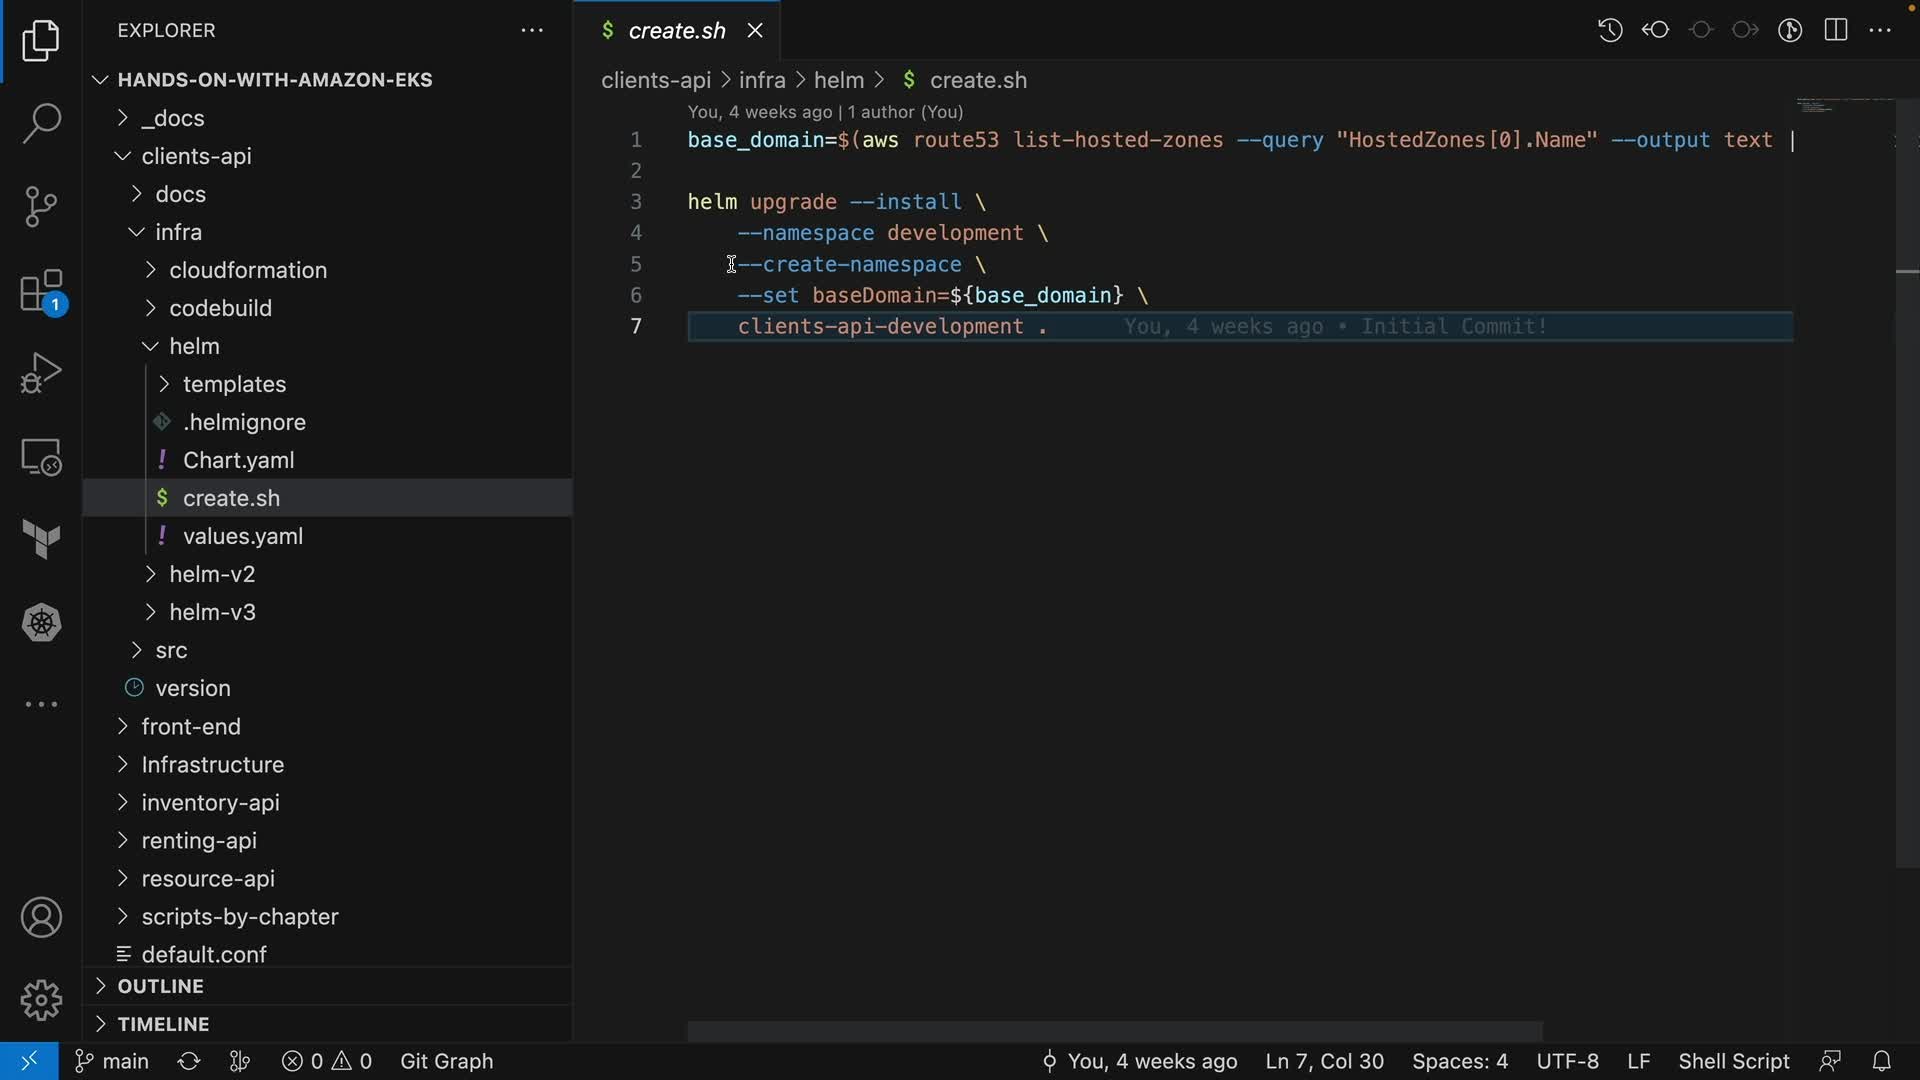
Task: Open the Manage gear icon
Action: (x=41, y=1000)
